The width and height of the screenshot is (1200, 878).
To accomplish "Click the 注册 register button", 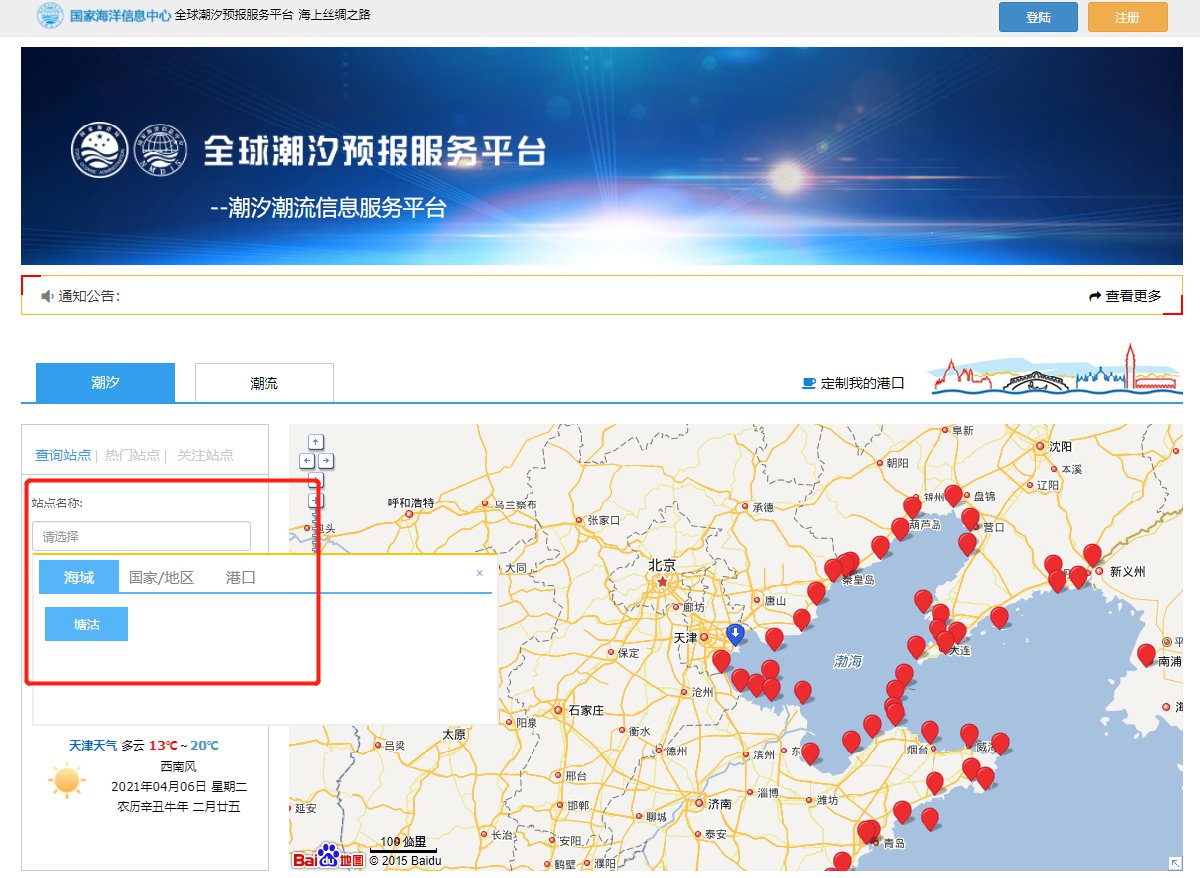I will pyautogui.click(x=1127, y=17).
